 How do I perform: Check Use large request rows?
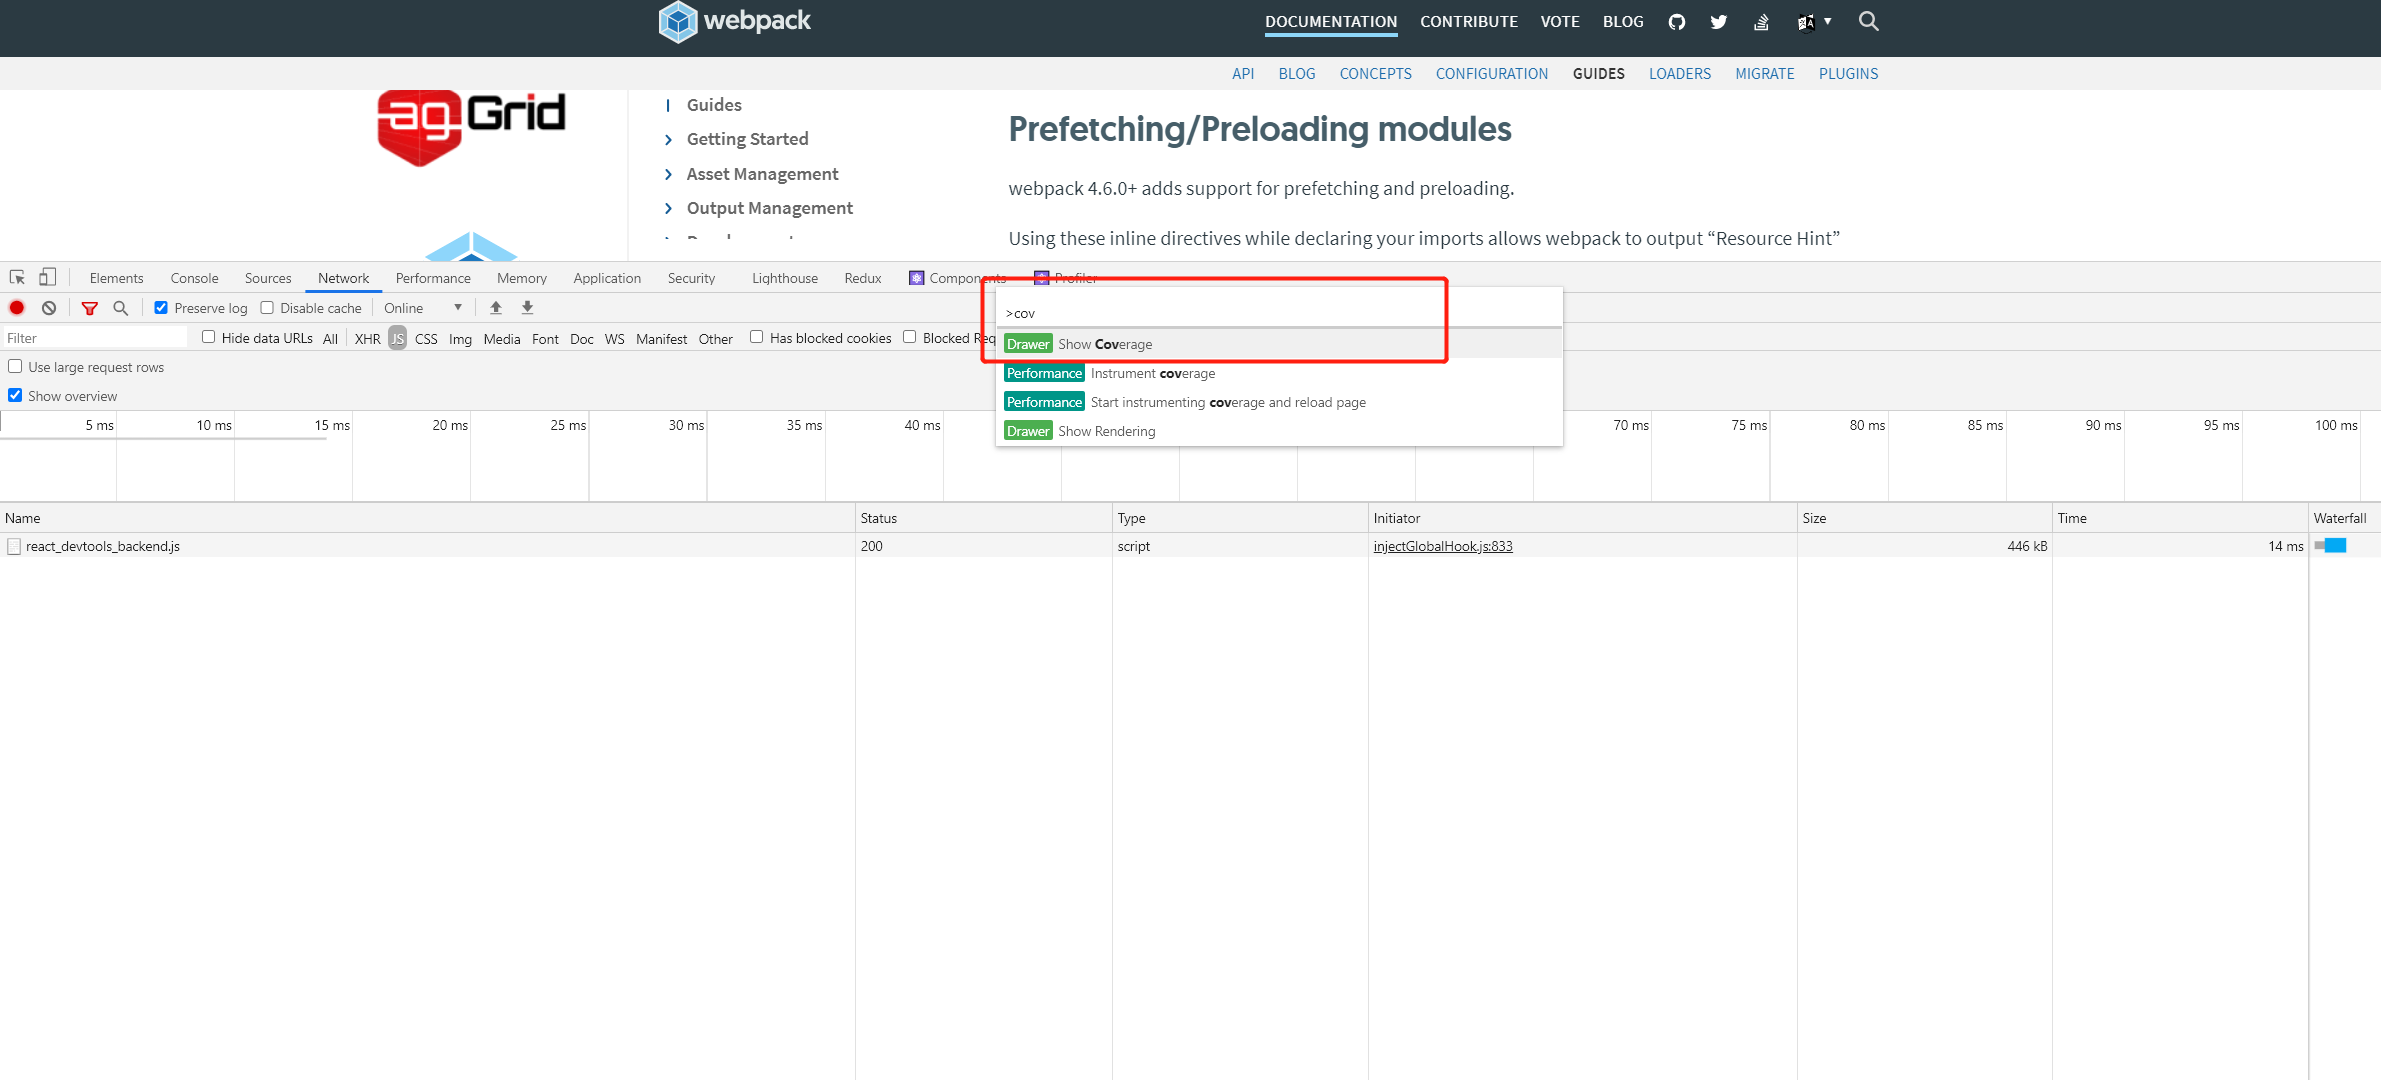click(15, 367)
